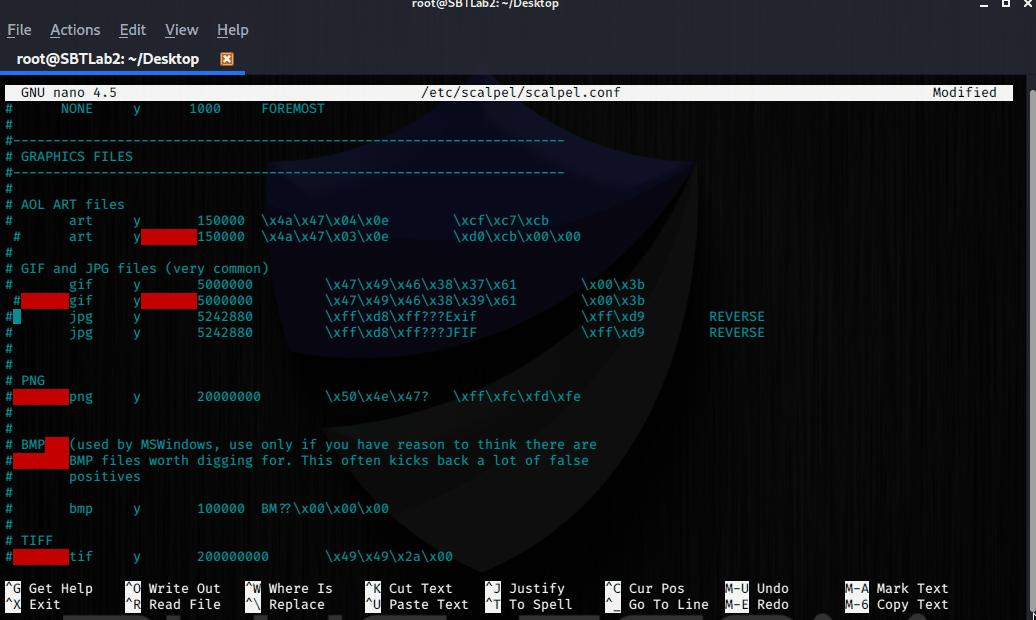Click the Where Is shortcut ^W
This screenshot has width=1036, height=620.
click(x=289, y=588)
